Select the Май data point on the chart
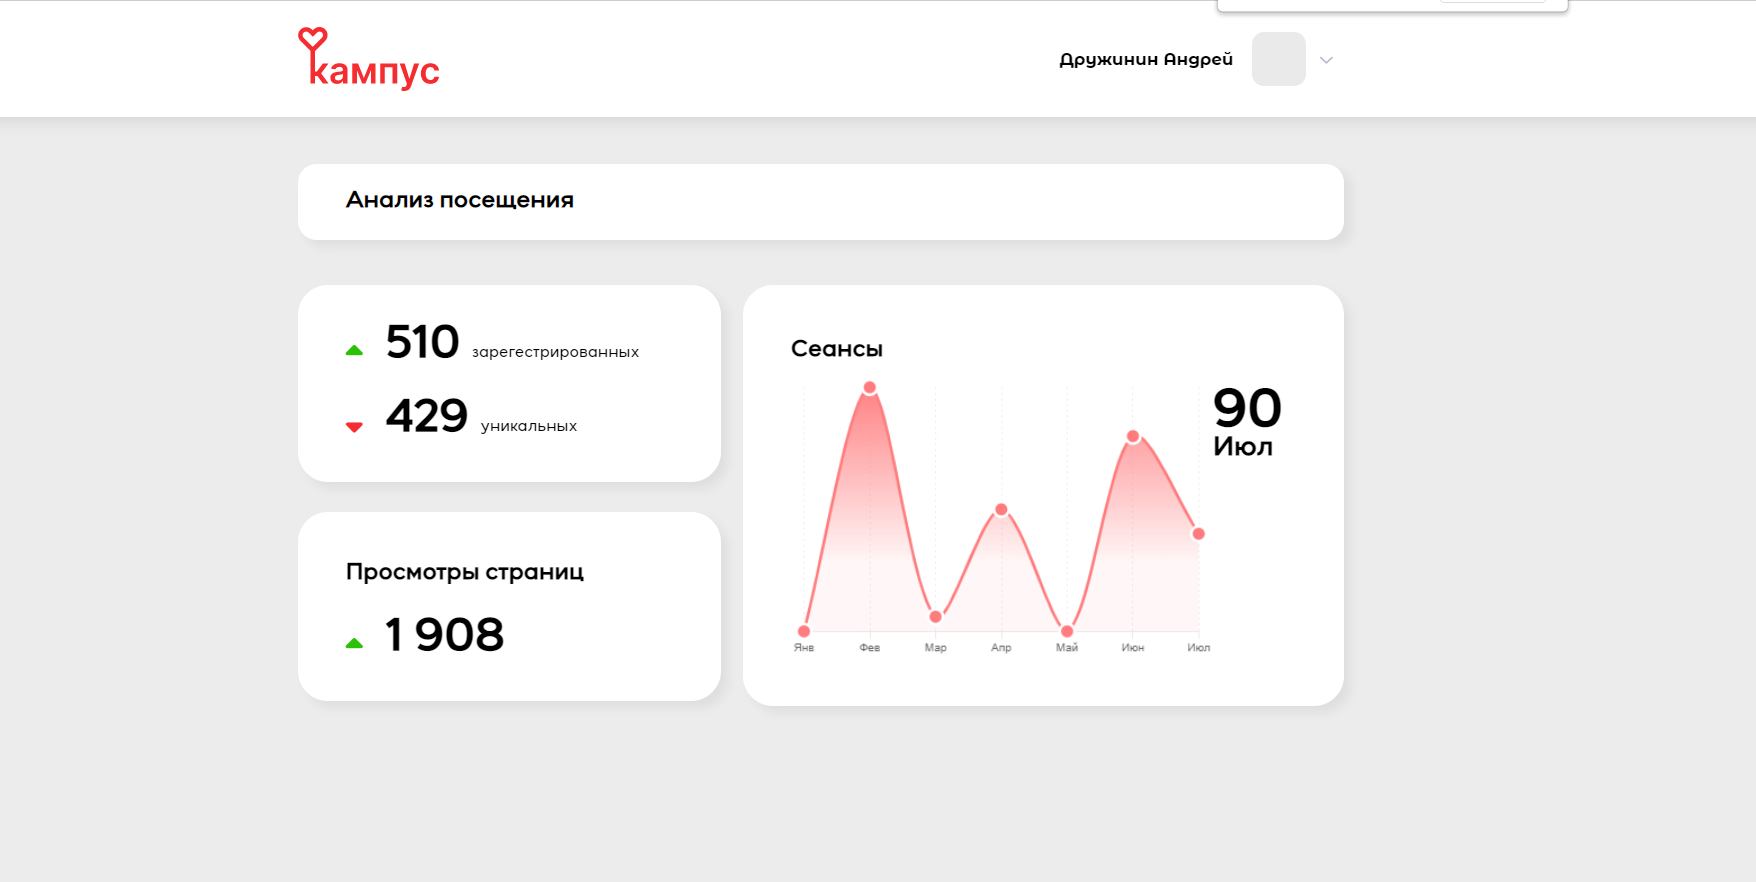 click(x=1067, y=631)
